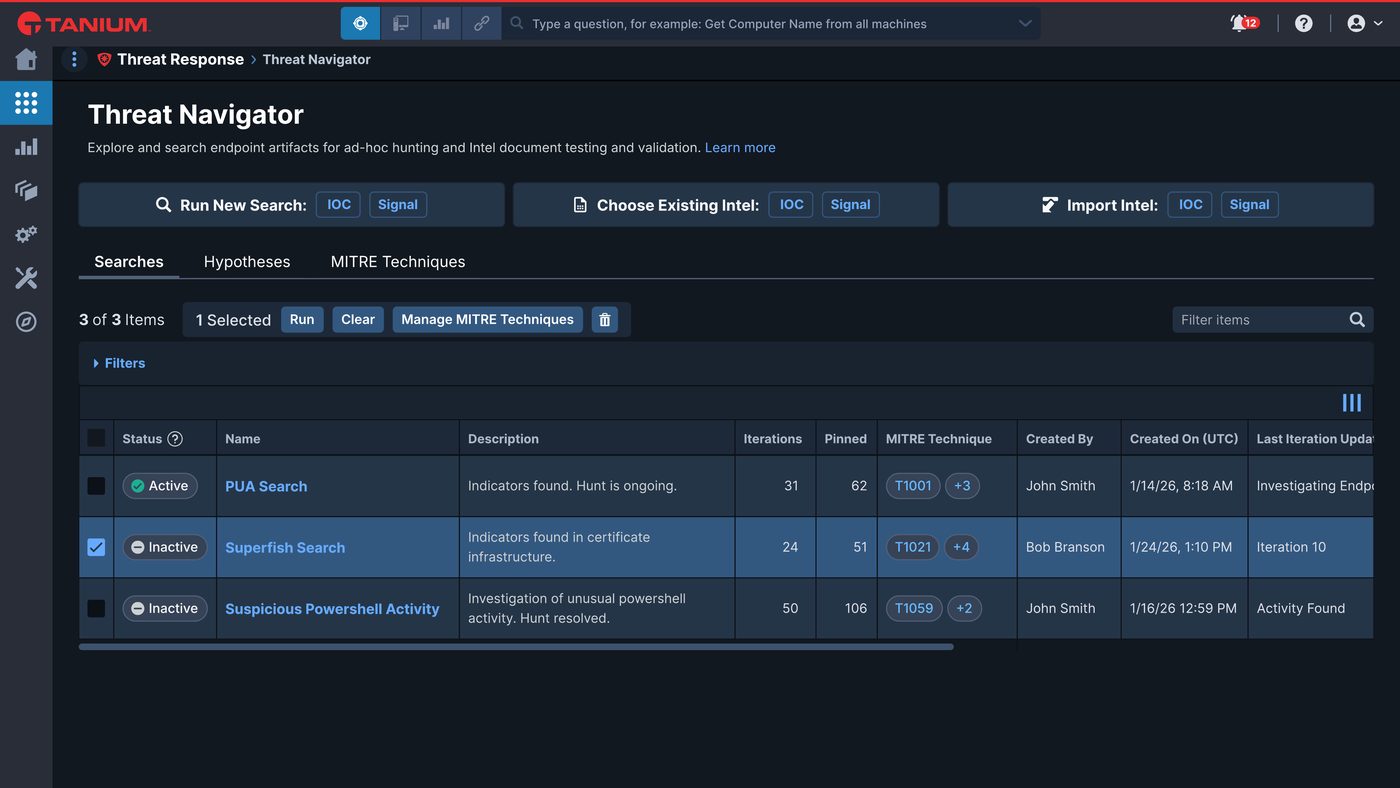This screenshot has width=1400, height=788.
Task: Open the Home icon in left sidebar
Action: [26, 59]
